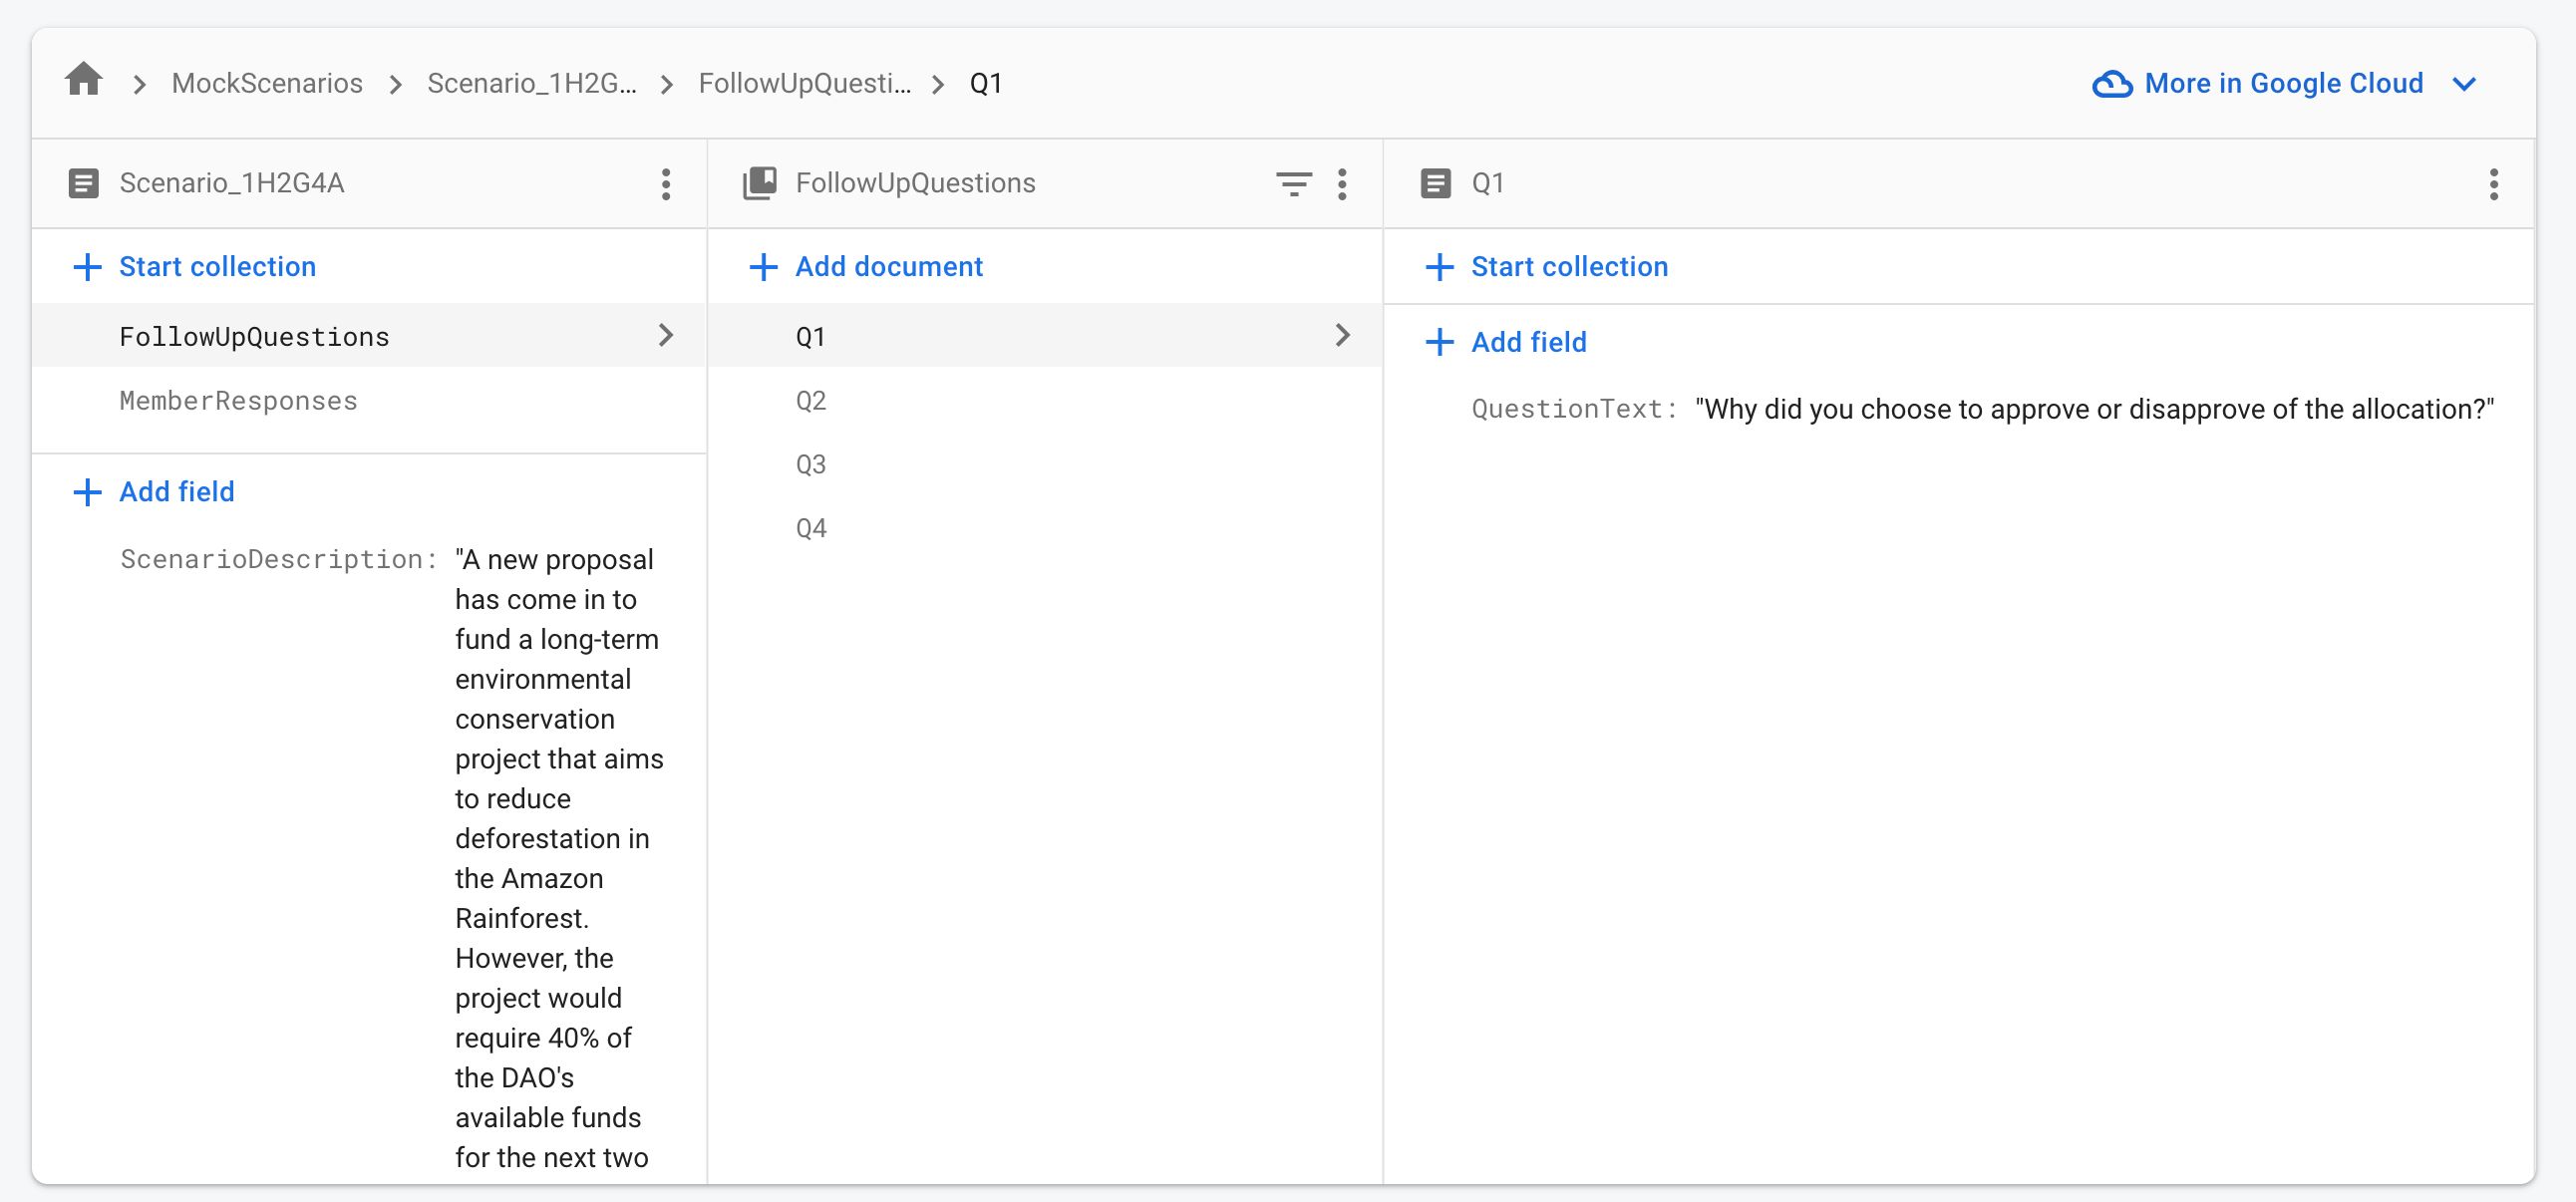Add field to Scenario_1H2G4A document
The height and width of the screenshot is (1202, 2576).
click(153, 491)
